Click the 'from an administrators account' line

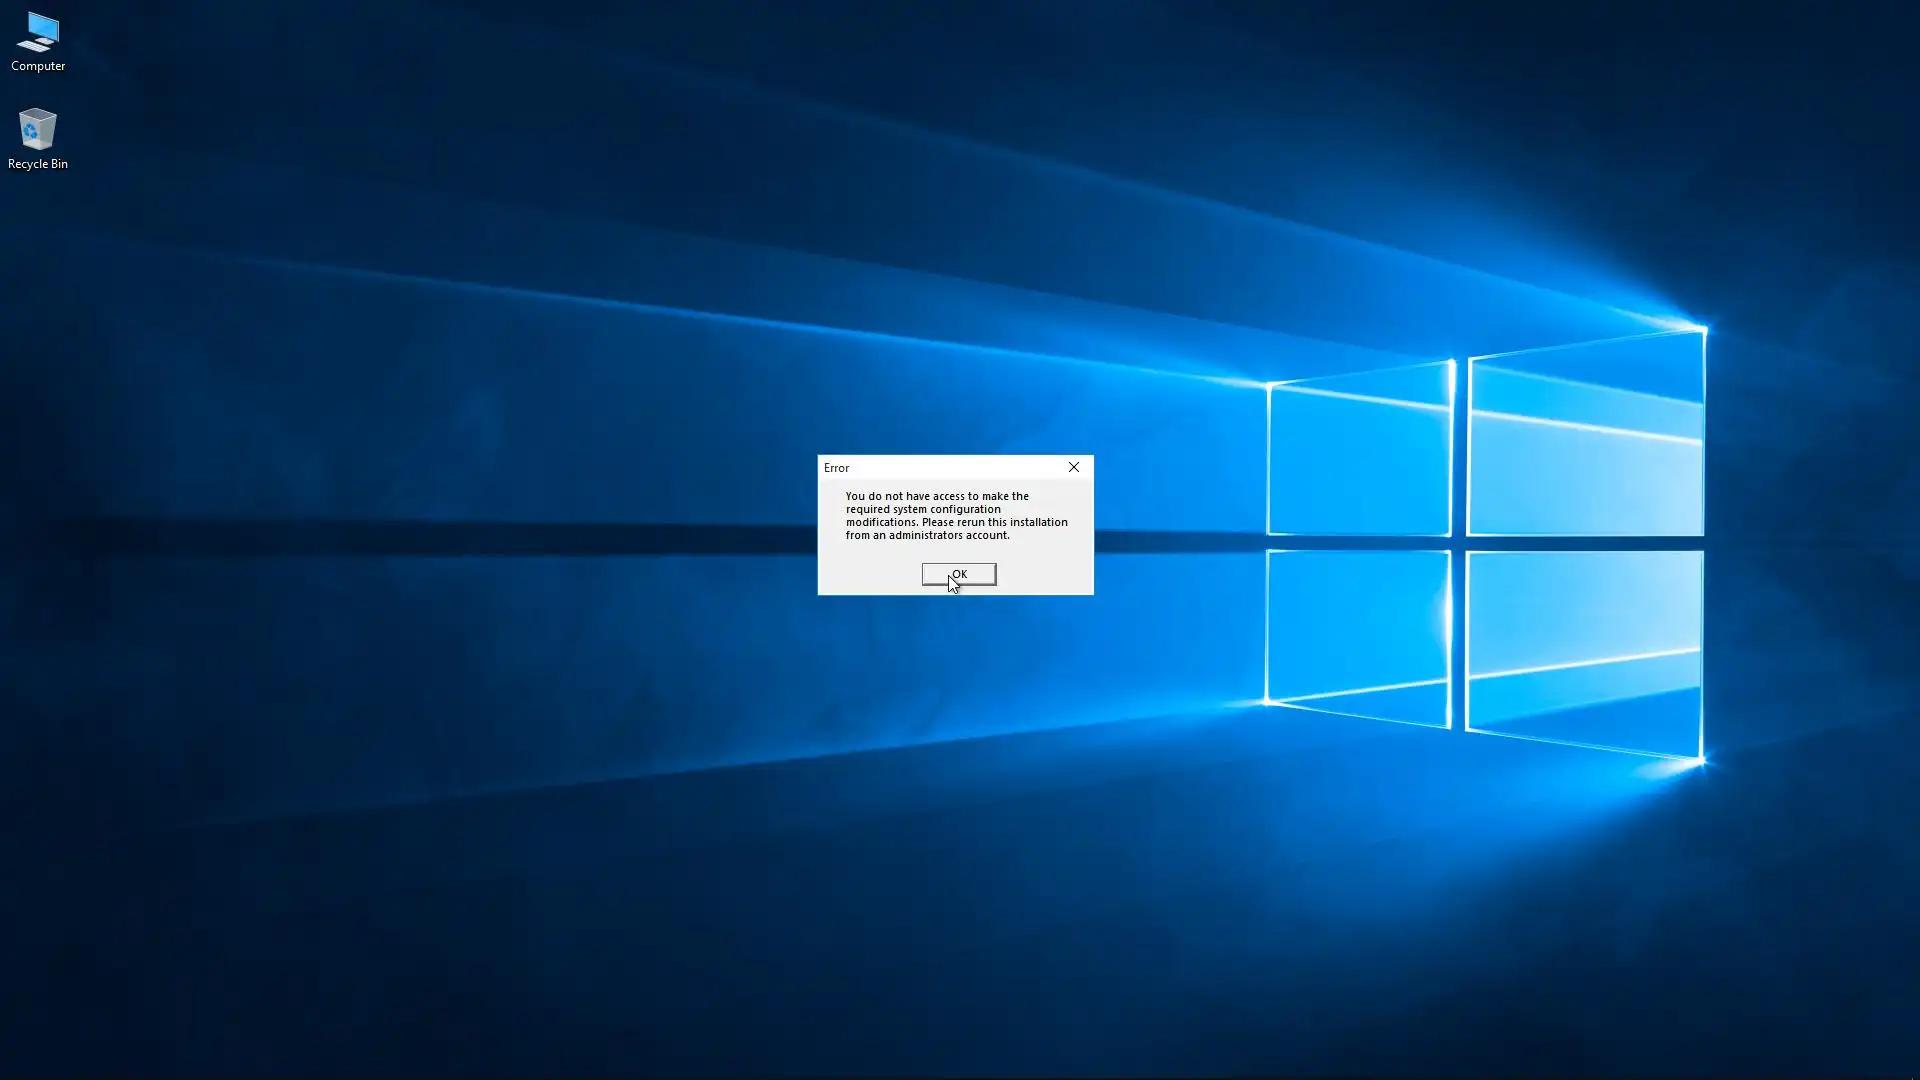927,535
